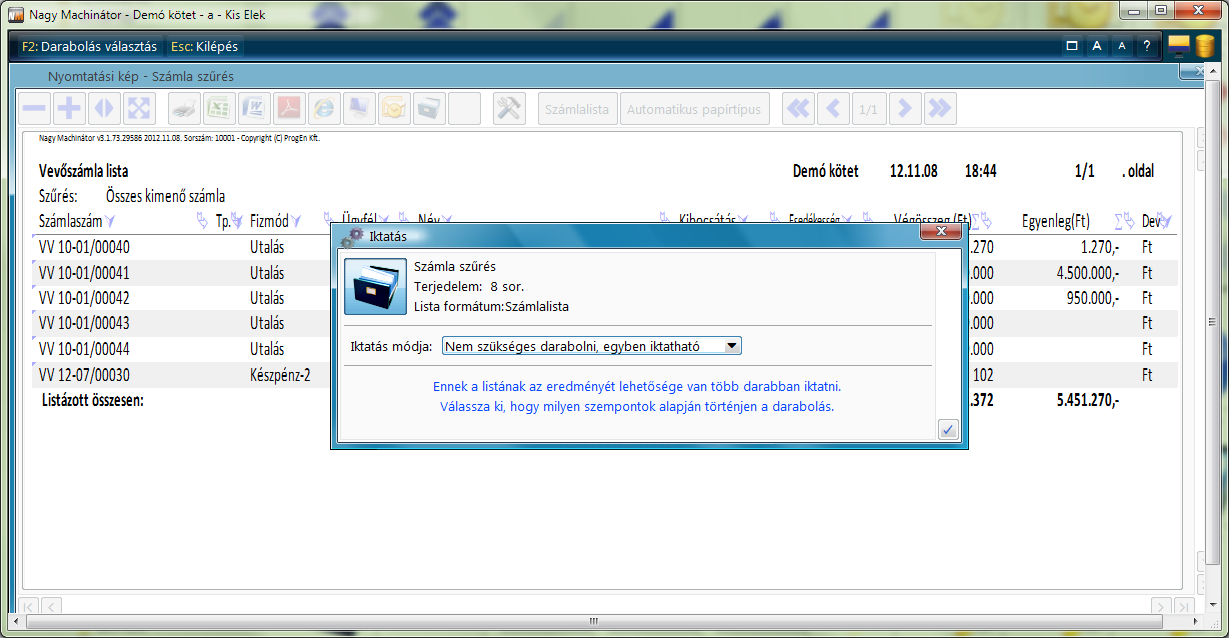Viewport: 1229px width, 638px height.
Task: Click the Számlalista button
Action: tap(577, 109)
